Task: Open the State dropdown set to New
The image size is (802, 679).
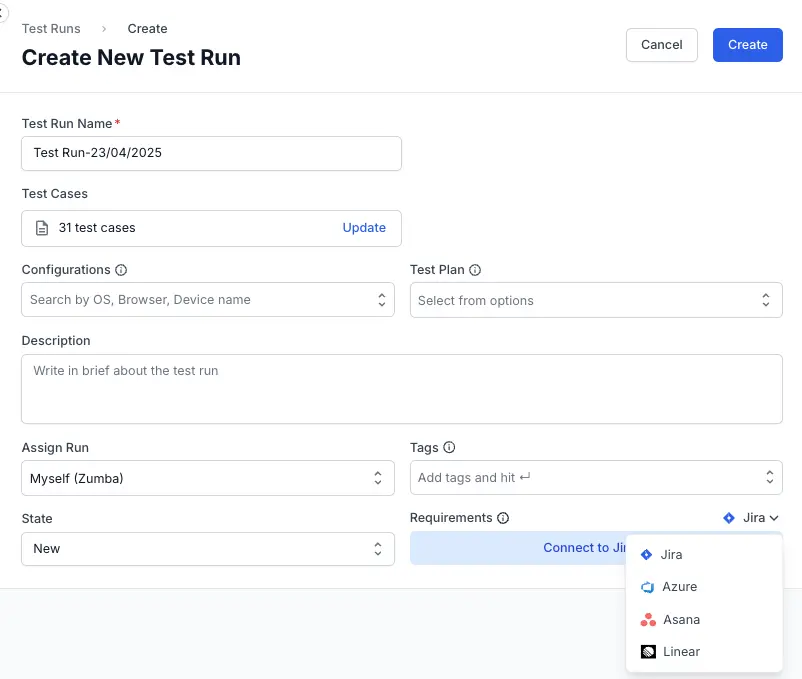Action: [208, 549]
